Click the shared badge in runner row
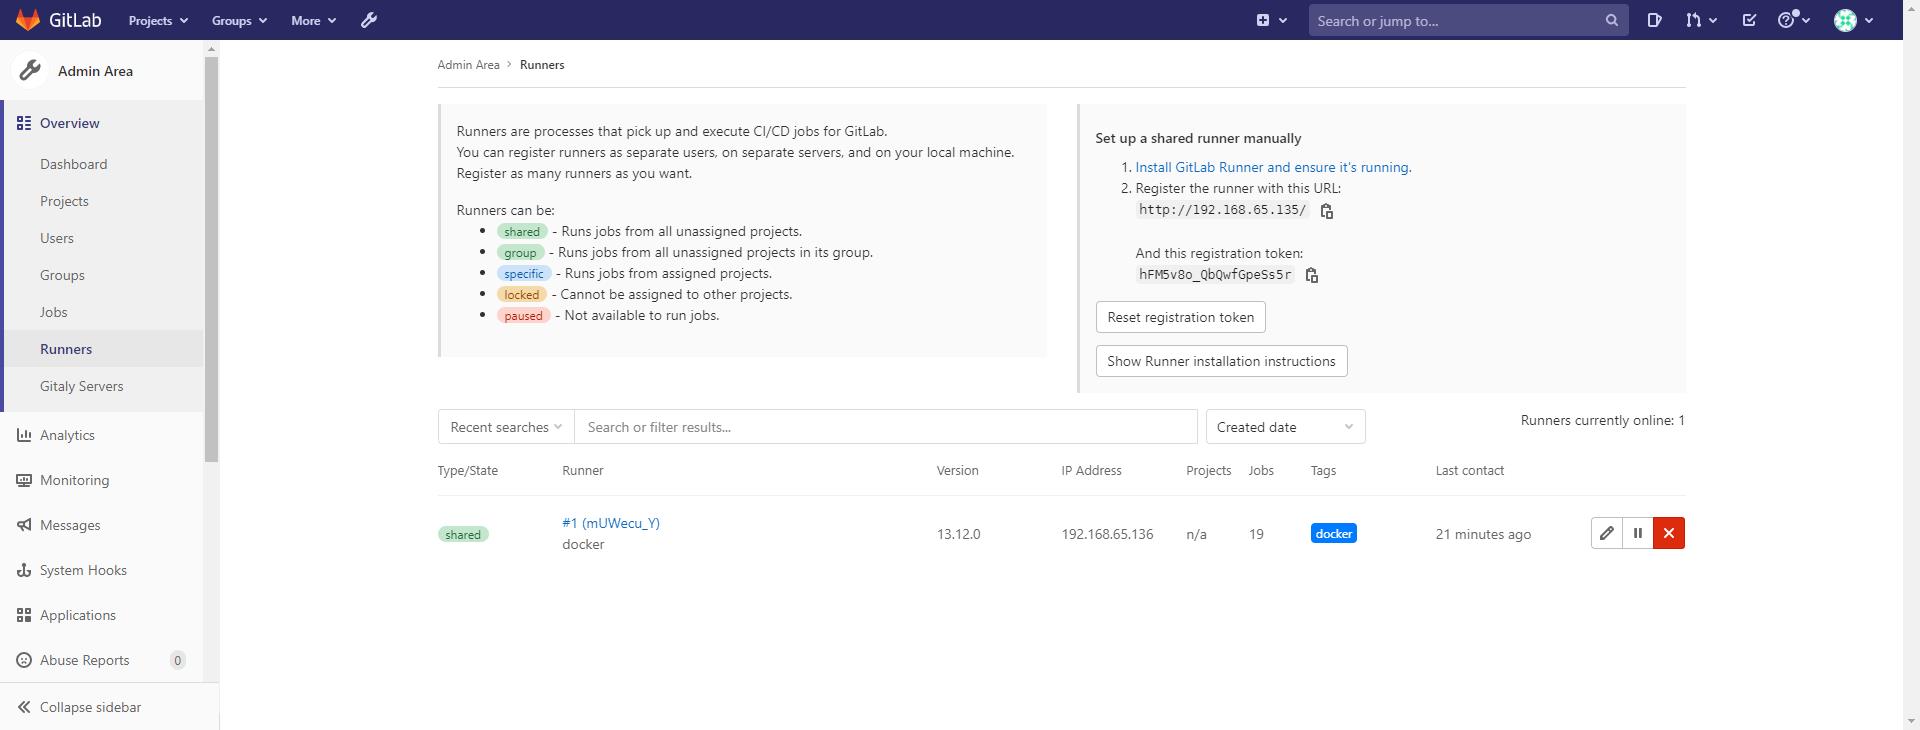The height and width of the screenshot is (730, 1920). (x=463, y=534)
